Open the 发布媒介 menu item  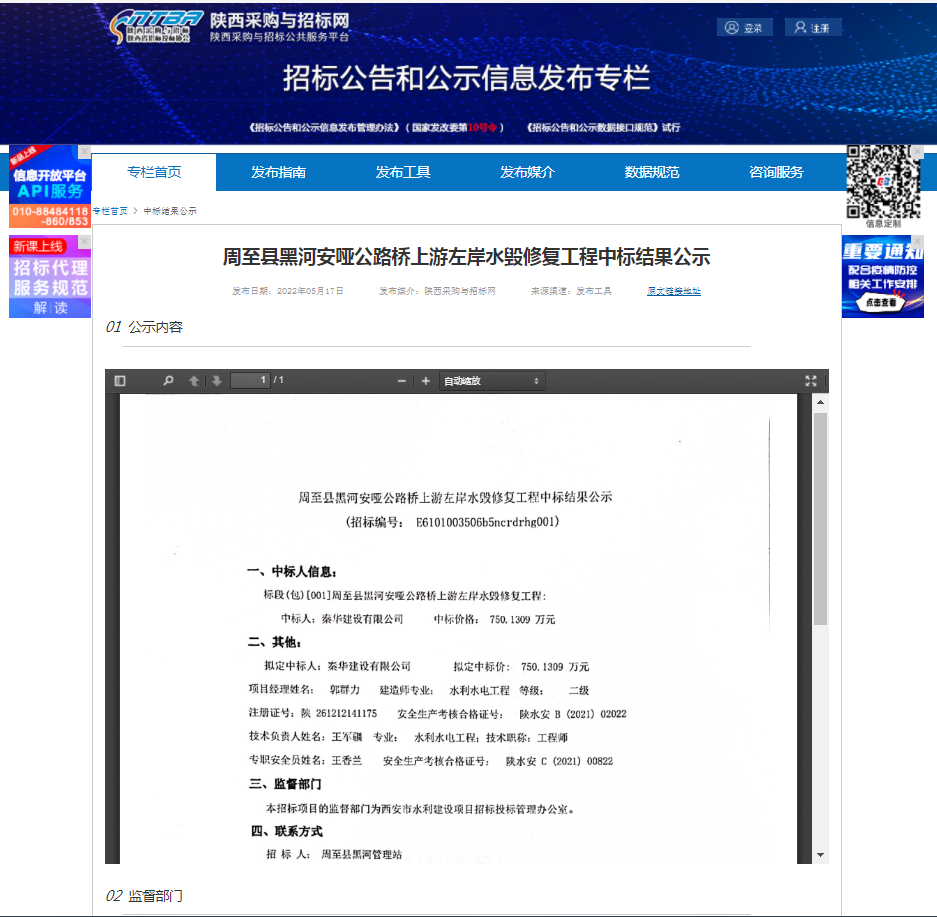point(527,172)
